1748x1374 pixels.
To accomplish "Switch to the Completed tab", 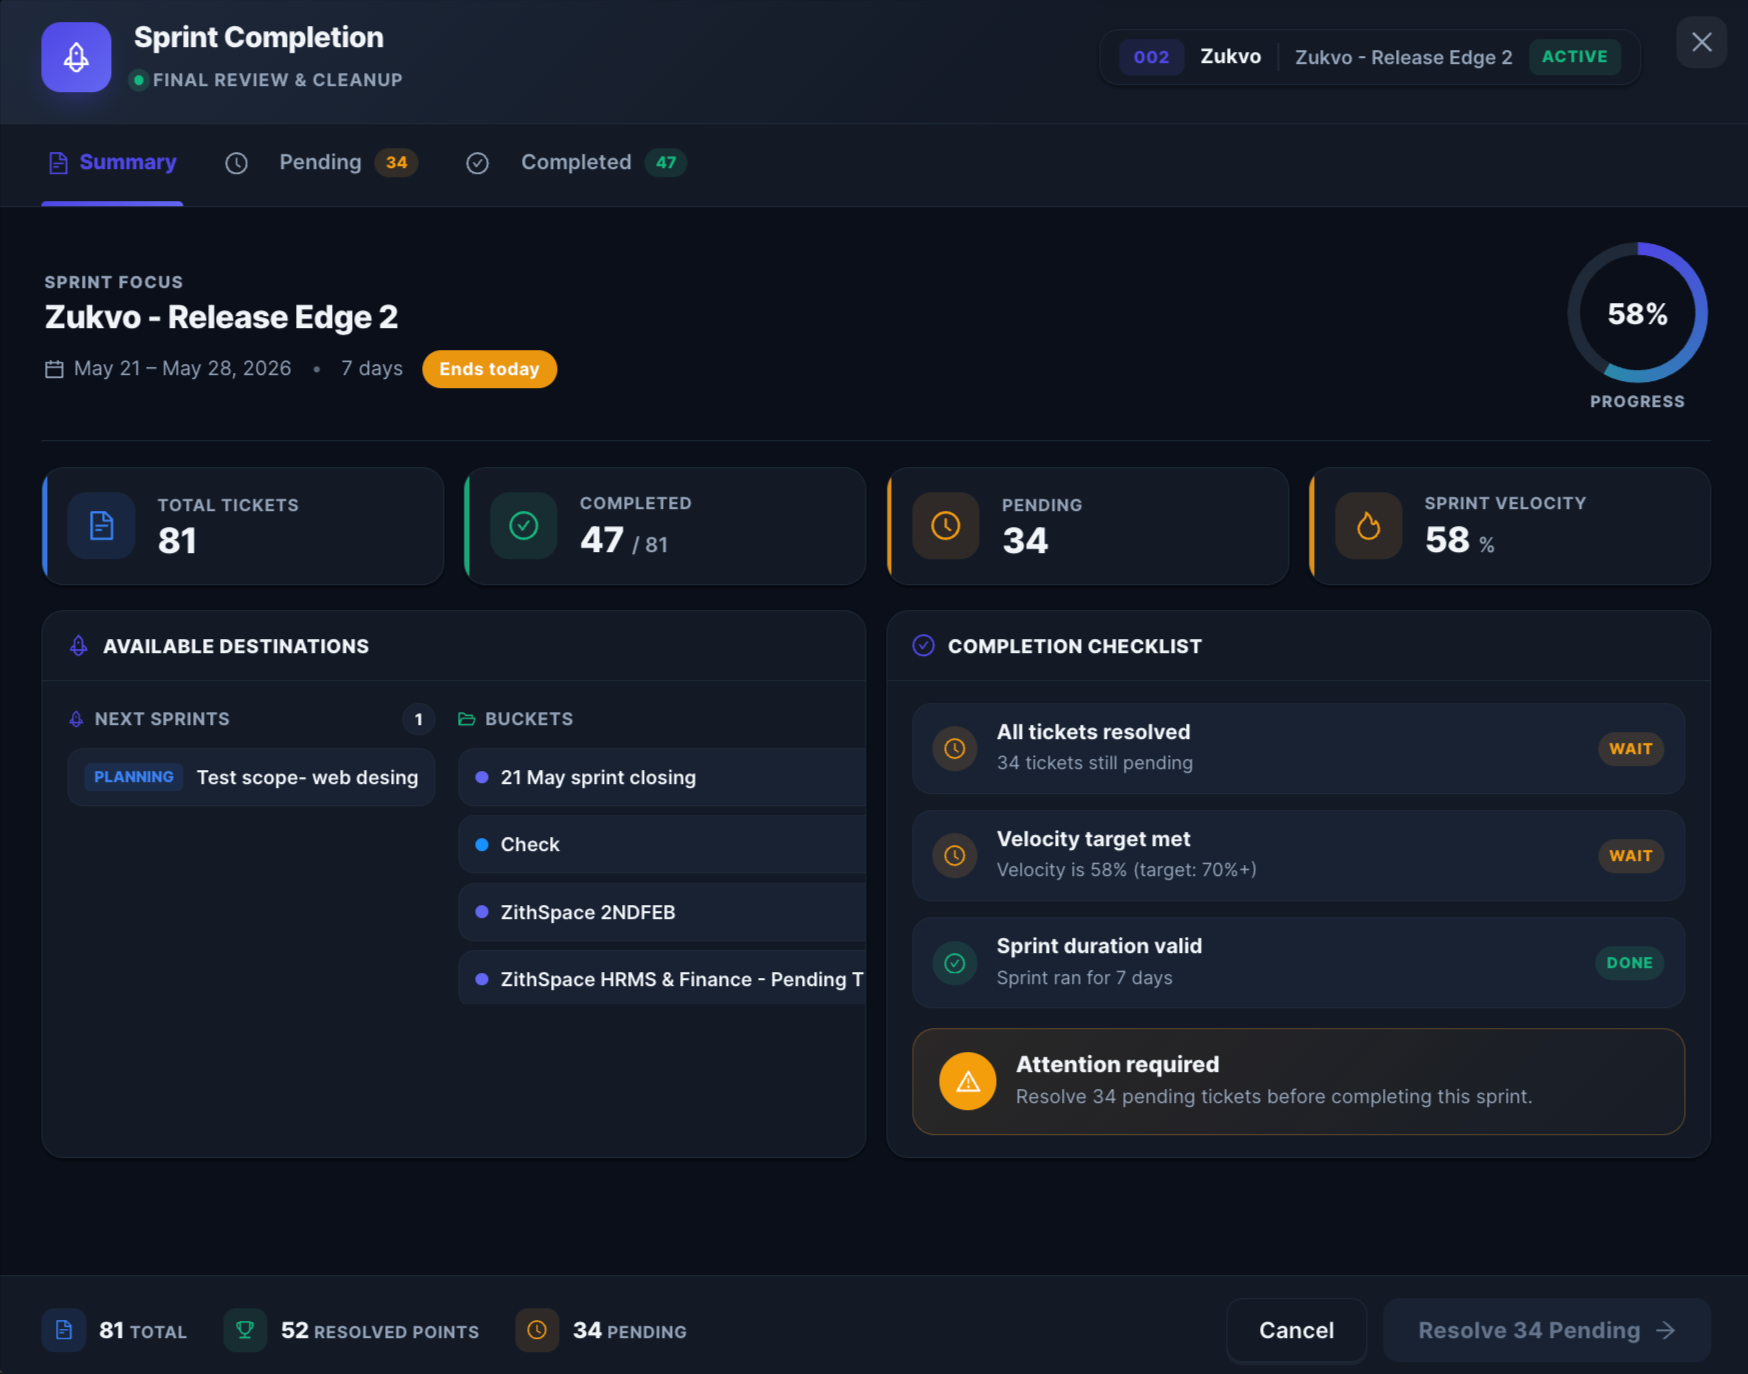I will coord(577,163).
